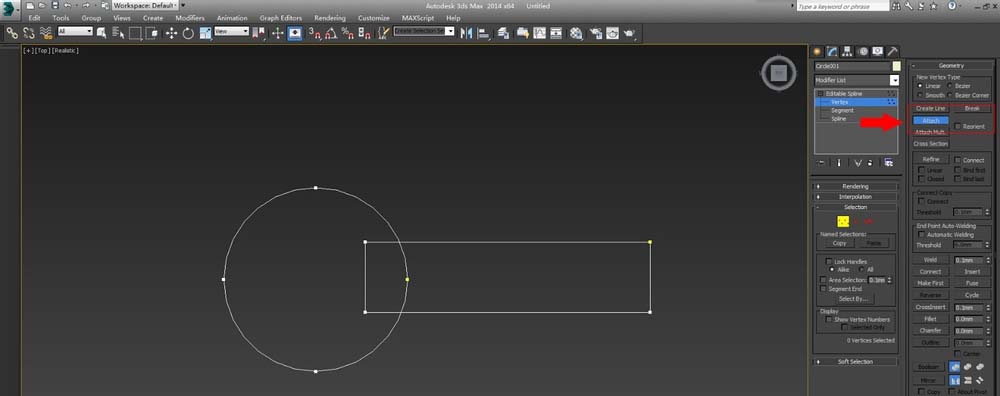The image size is (1000, 396).
Task: Collapse the Geometry rollout
Action: [951, 66]
